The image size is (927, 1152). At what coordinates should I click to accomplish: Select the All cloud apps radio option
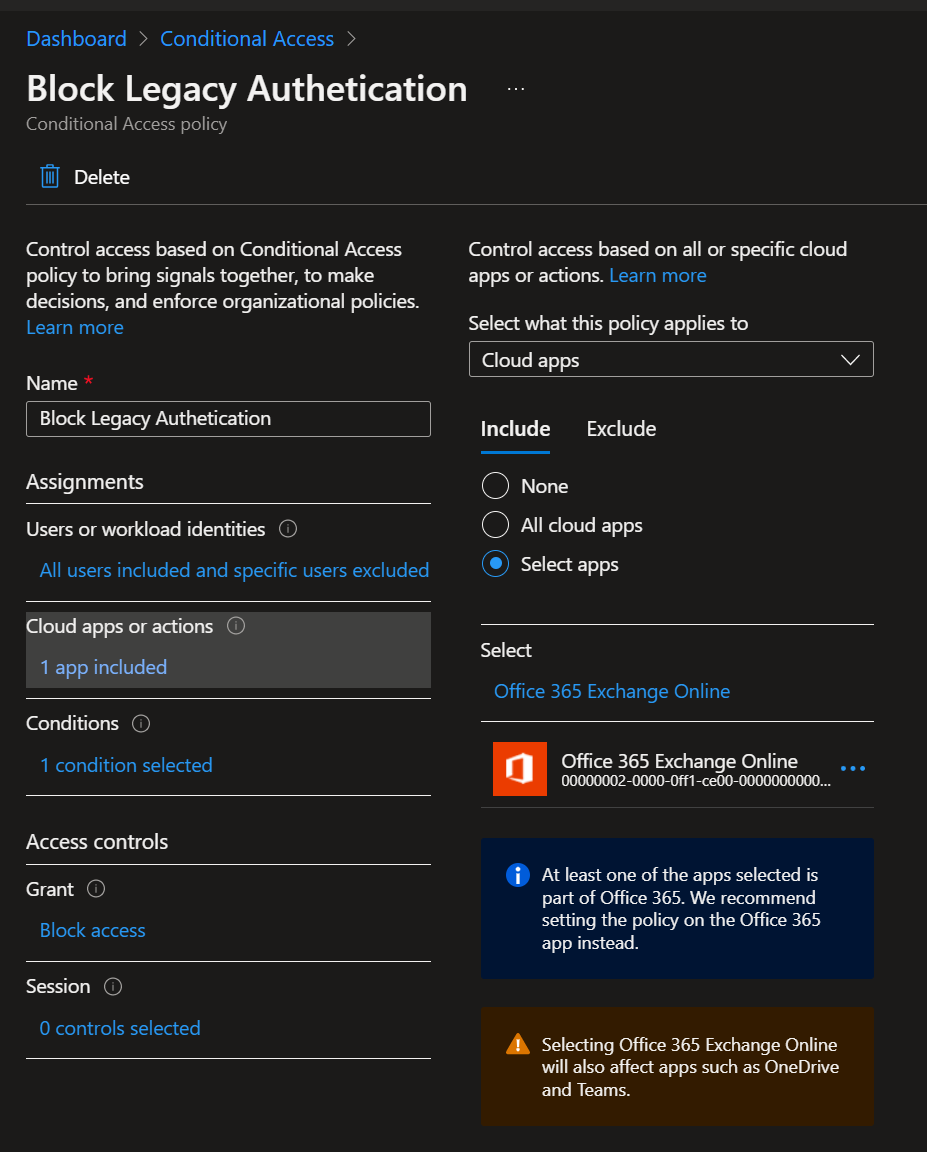(495, 525)
